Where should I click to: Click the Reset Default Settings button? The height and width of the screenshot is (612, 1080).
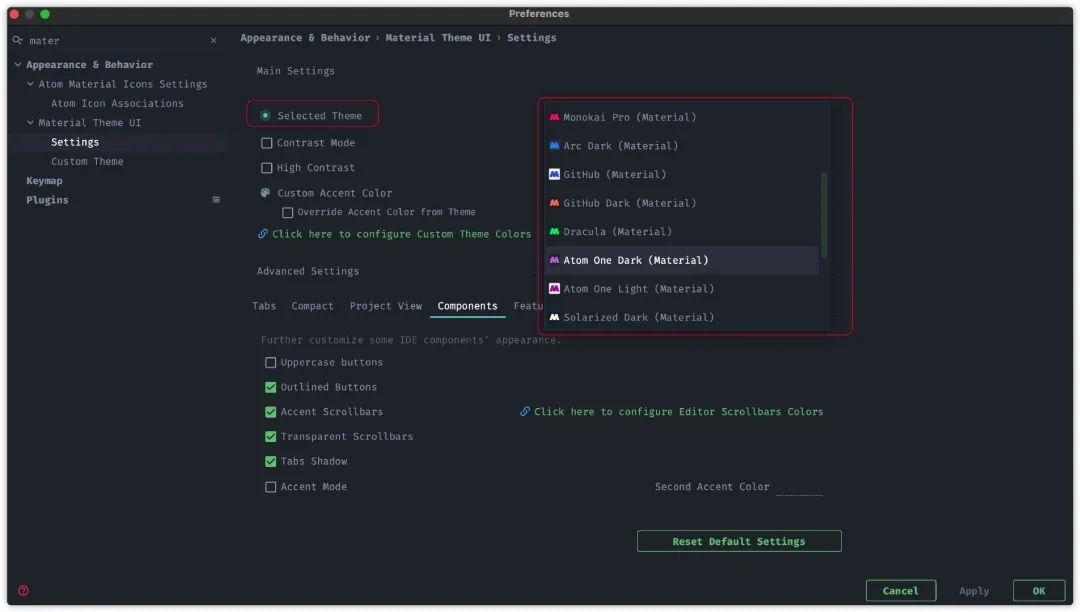(739, 541)
